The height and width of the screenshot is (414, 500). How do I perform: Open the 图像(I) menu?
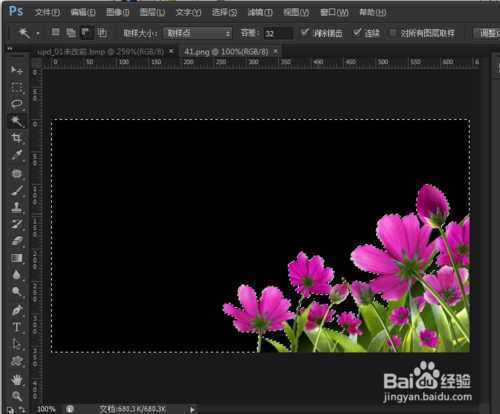(118, 13)
